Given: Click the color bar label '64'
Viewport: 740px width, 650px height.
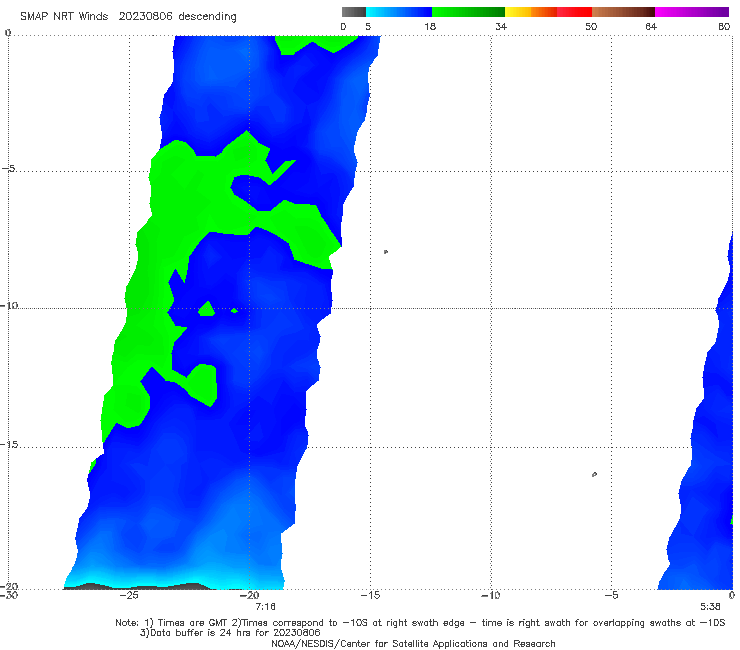Looking at the screenshot, I should point(651,26).
